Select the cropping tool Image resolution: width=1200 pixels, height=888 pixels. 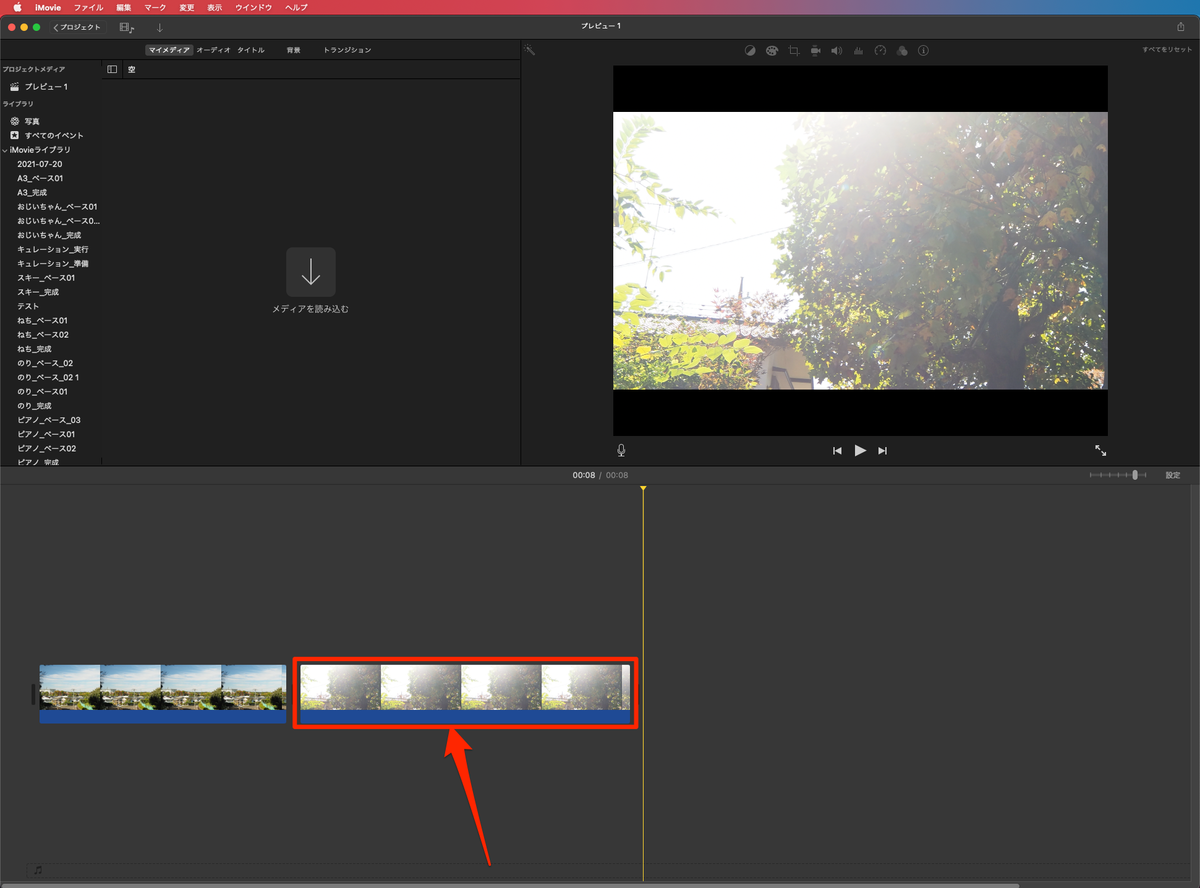coord(794,50)
